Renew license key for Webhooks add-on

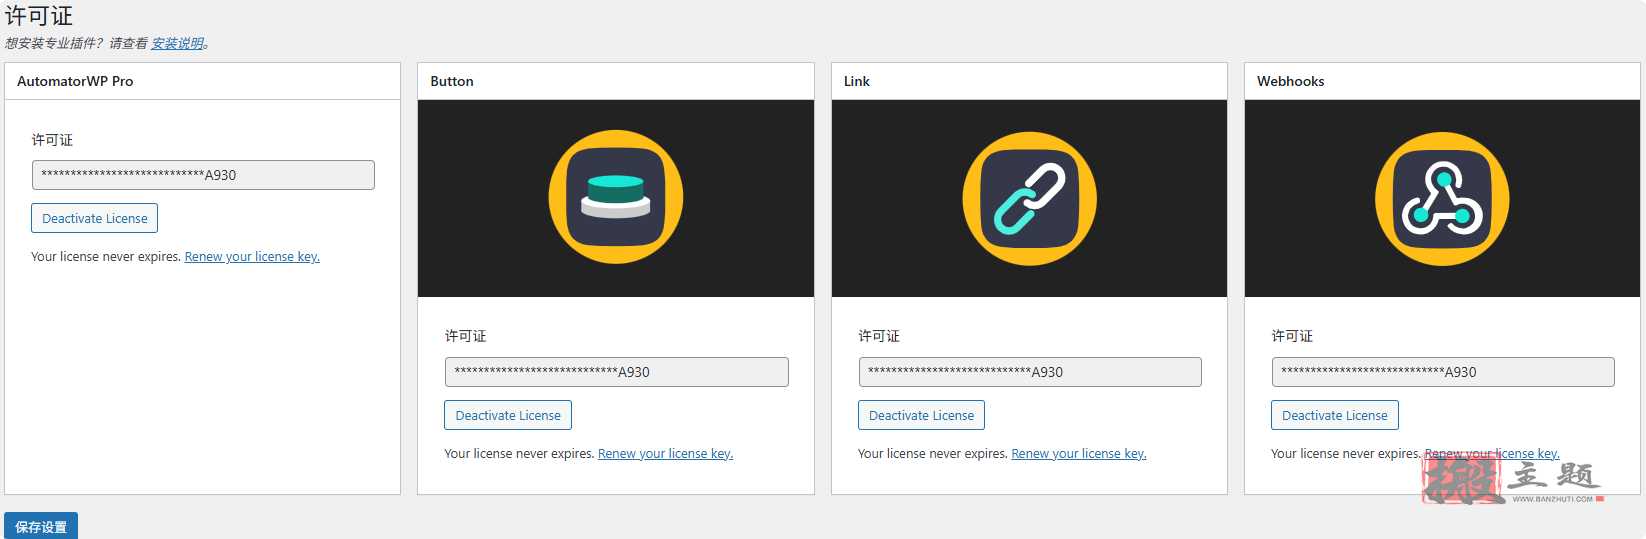pos(1492,454)
